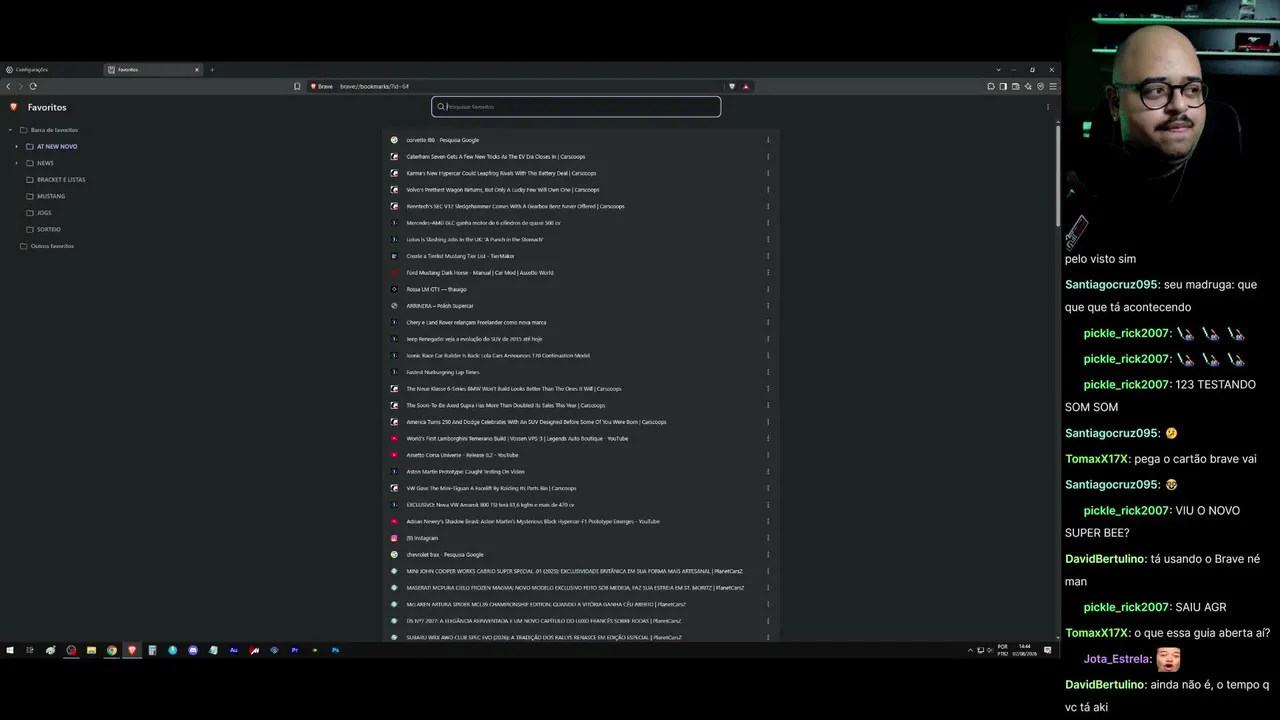Open more actions for Assetto Corsa Universe bookmark
1280x720 pixels.
click(x=768, y=455)
